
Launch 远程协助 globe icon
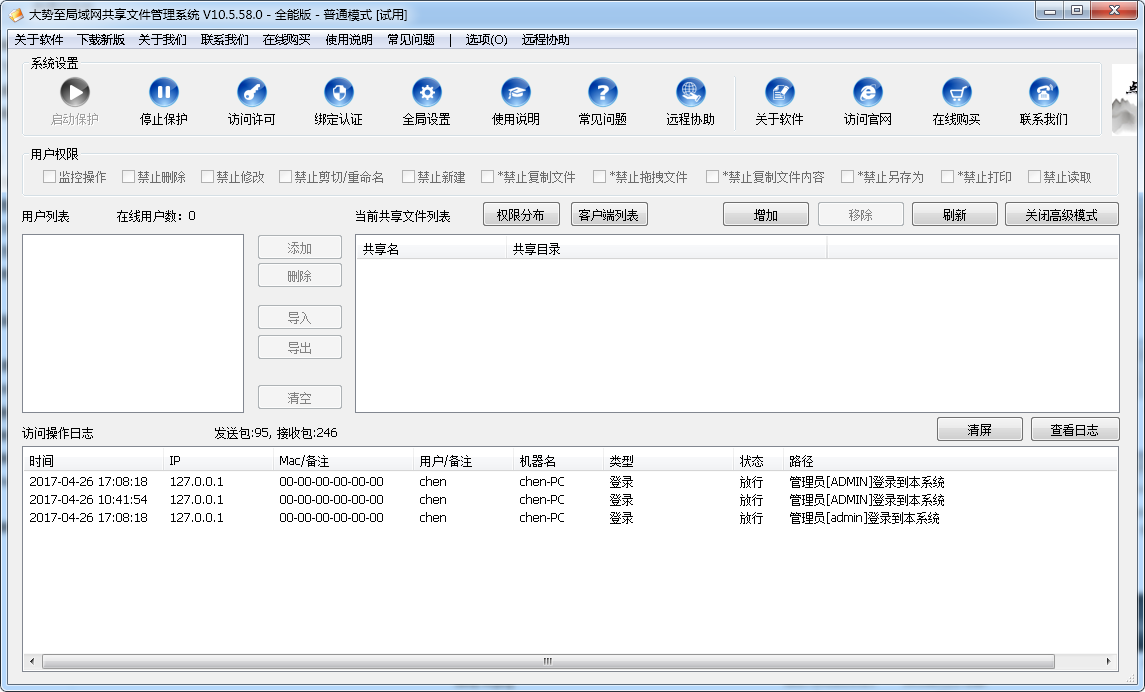[x=691, y=93]
